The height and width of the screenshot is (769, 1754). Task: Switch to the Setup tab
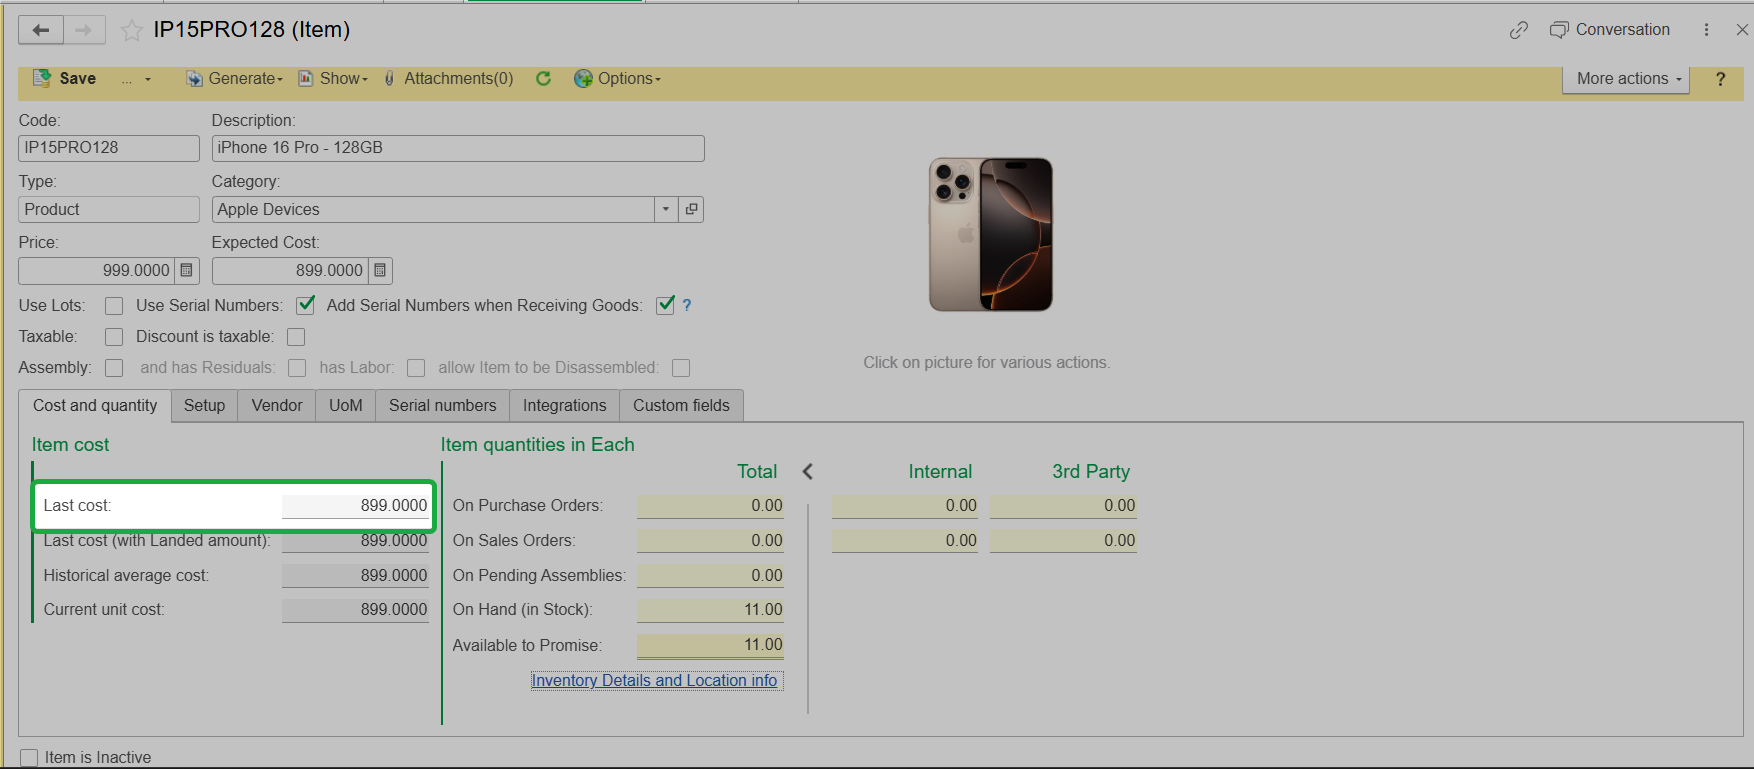[x=204, y=406]
